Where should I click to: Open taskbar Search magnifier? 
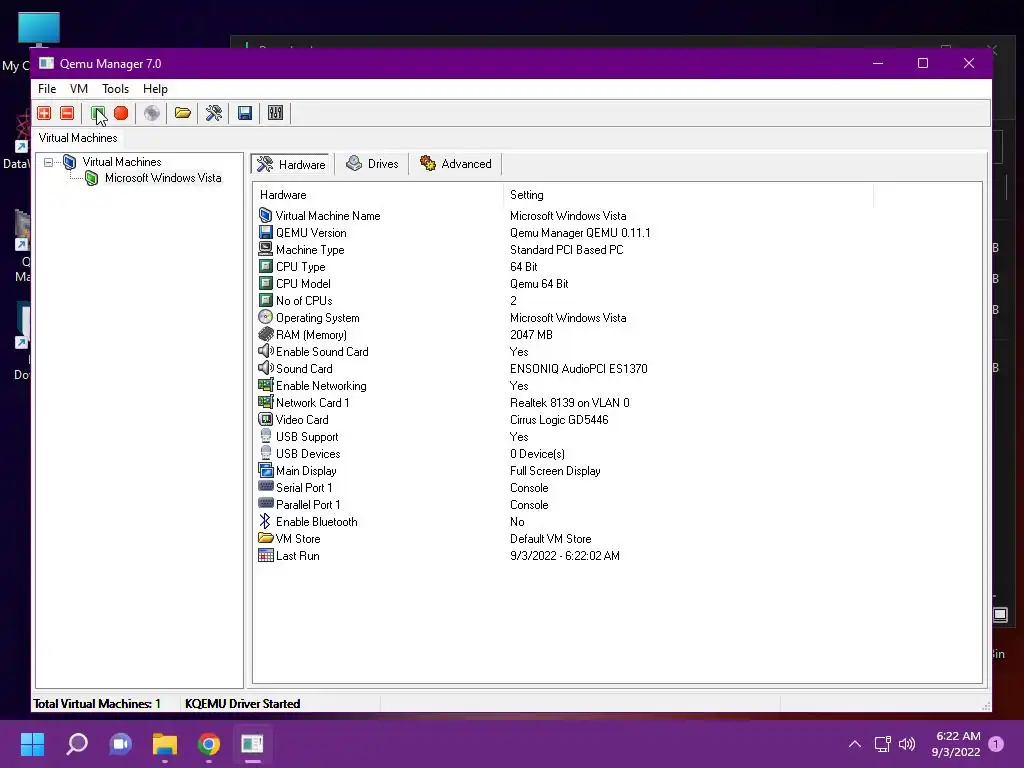[77, 744]
